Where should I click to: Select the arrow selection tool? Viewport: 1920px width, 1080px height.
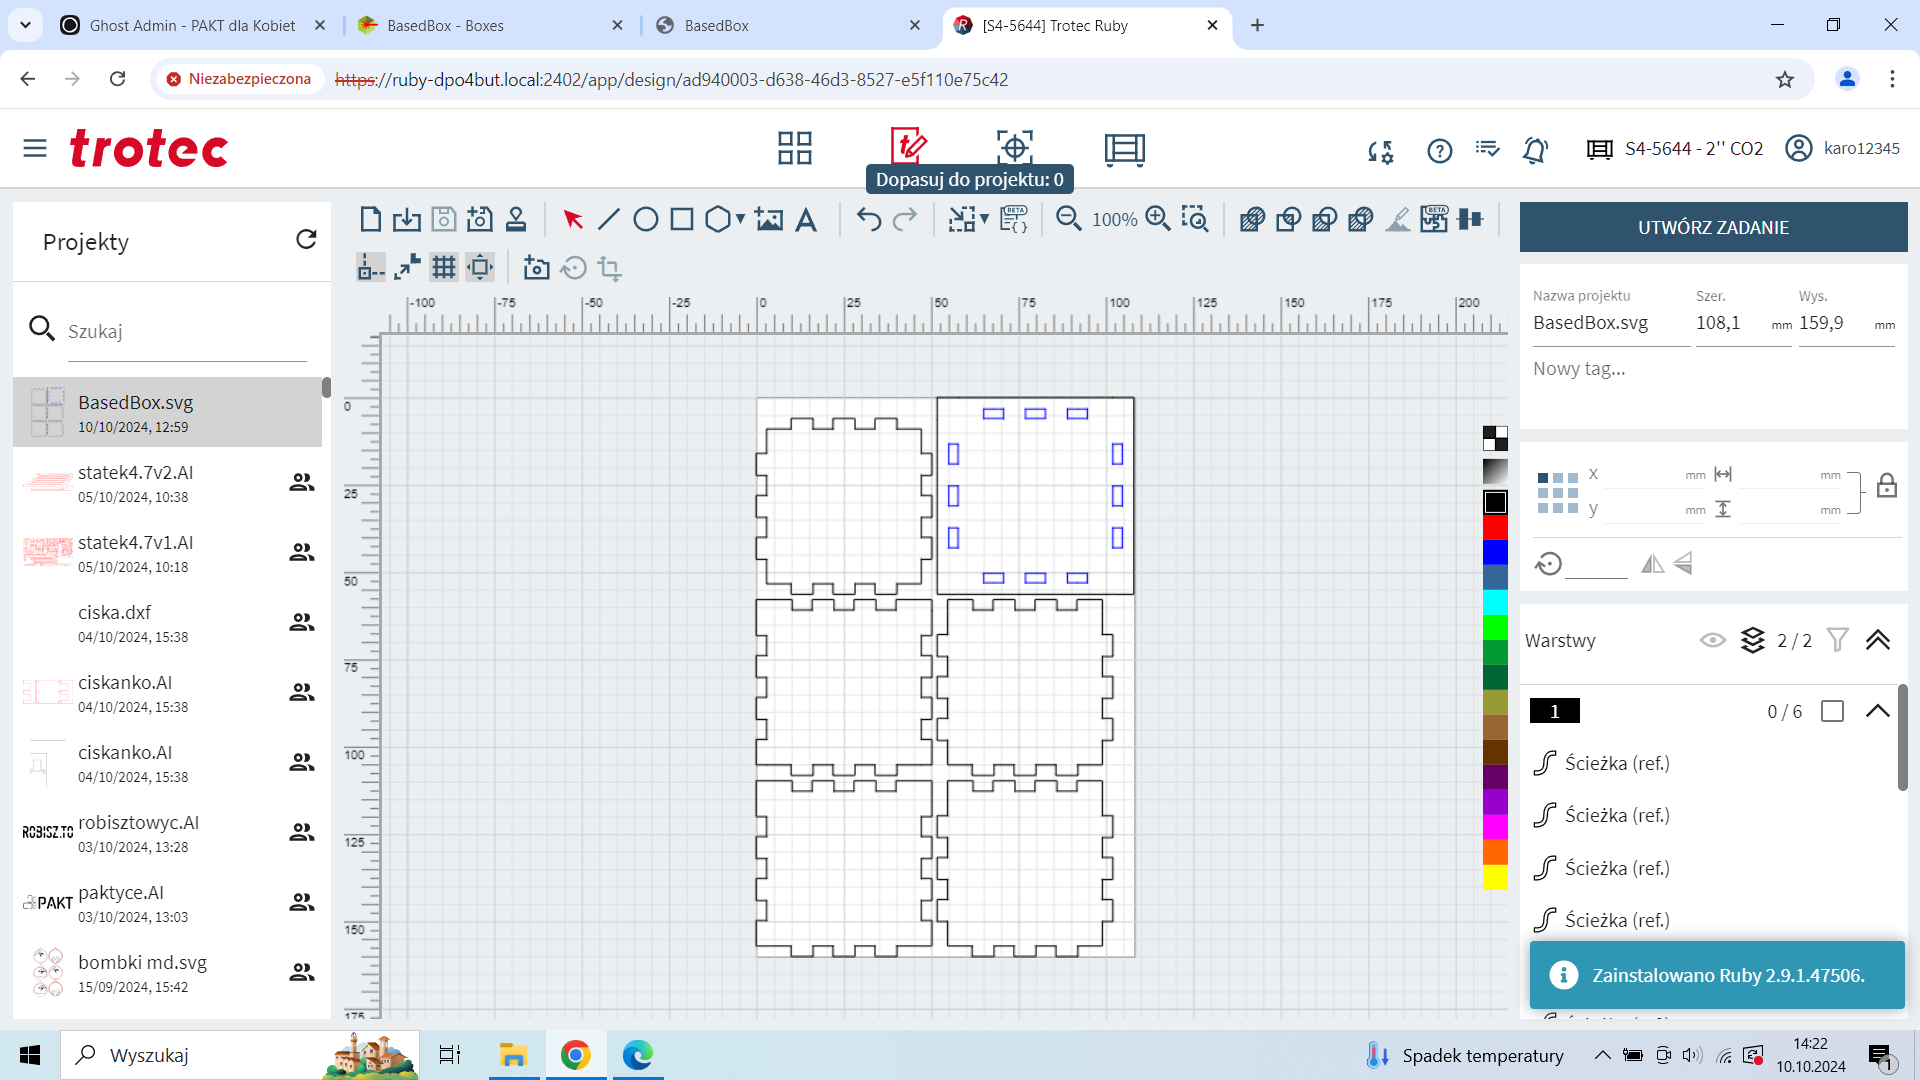coord(573,219)
